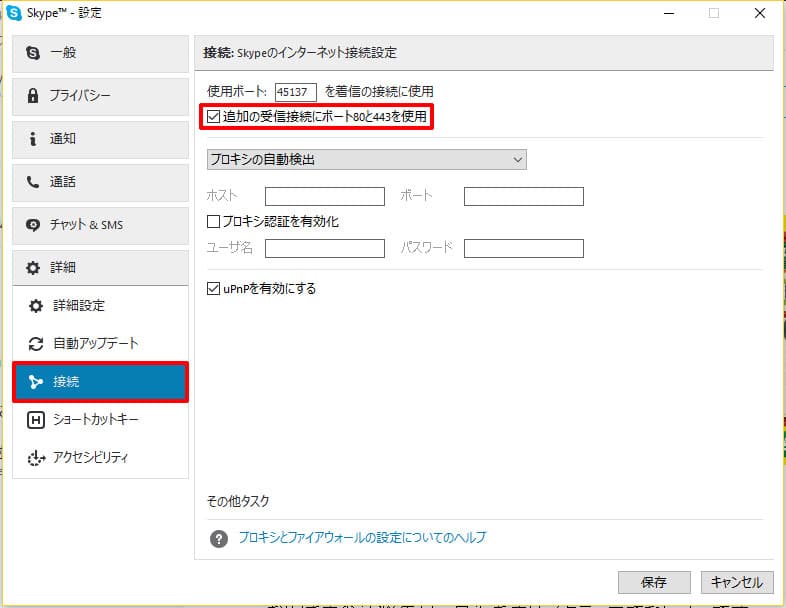
Task: Select 接続 in the sidebar
Action: [100, 382]
